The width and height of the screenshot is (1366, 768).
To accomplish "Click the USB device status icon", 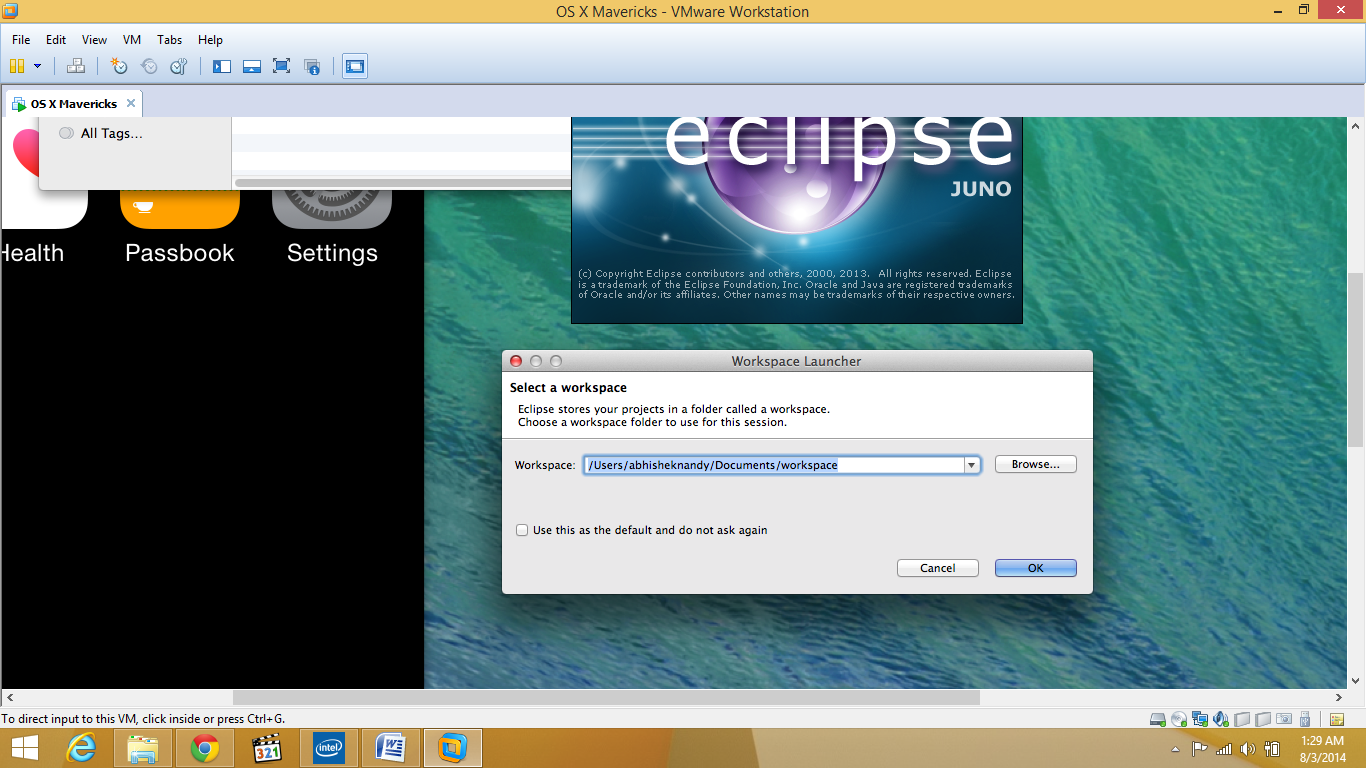I will (1304, 719).
